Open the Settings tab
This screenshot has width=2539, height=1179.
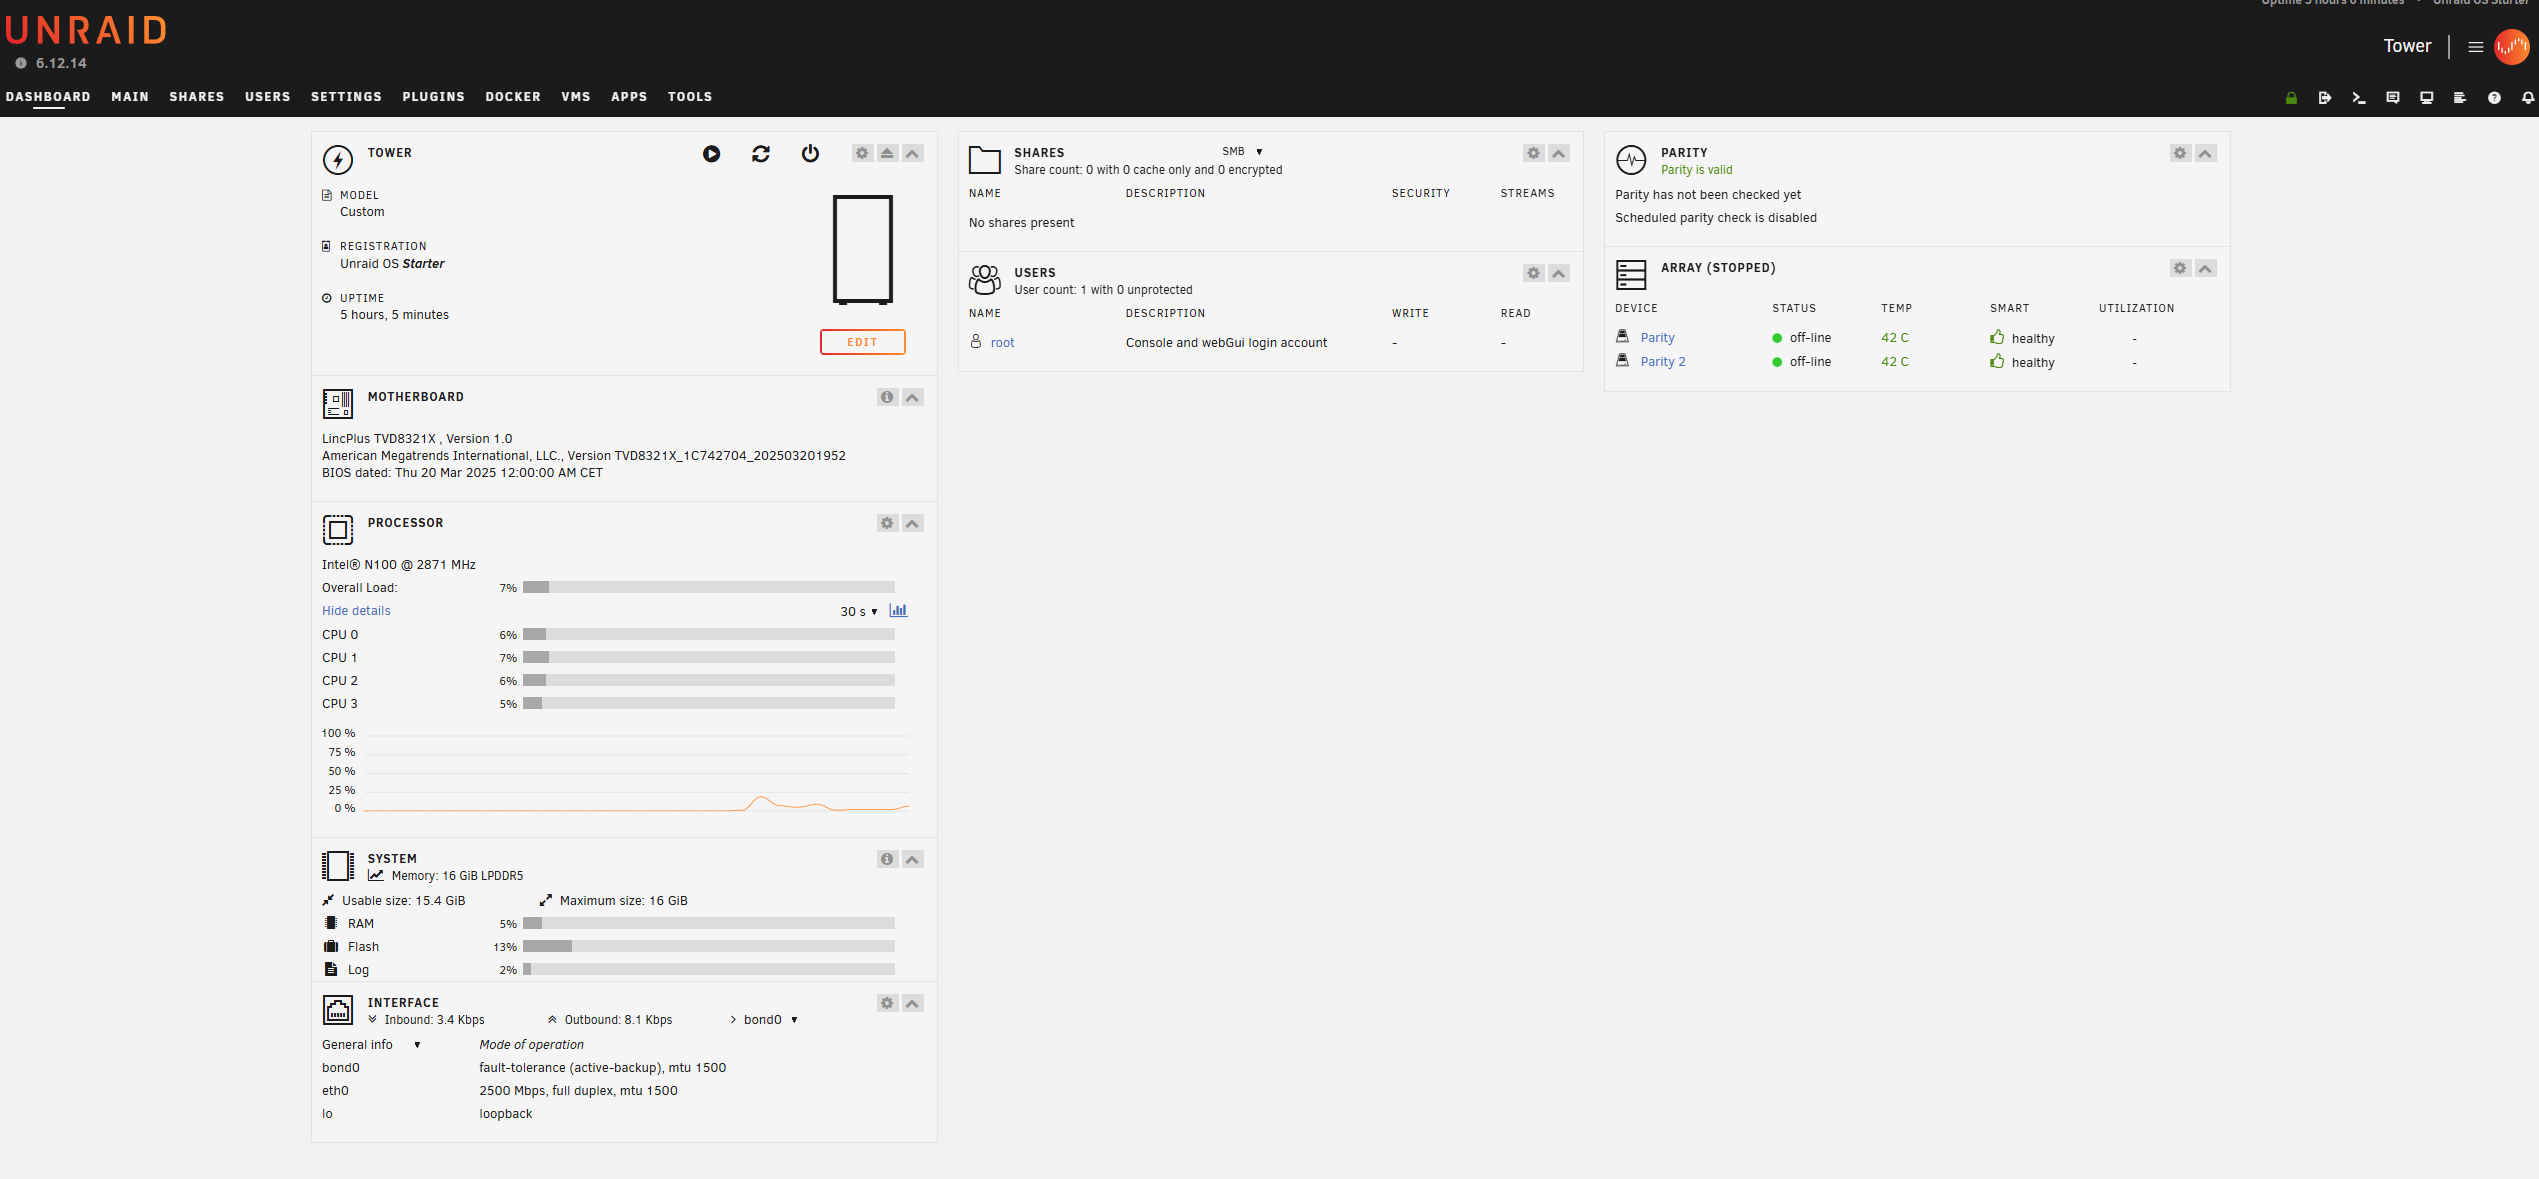(x=346, y=97)
